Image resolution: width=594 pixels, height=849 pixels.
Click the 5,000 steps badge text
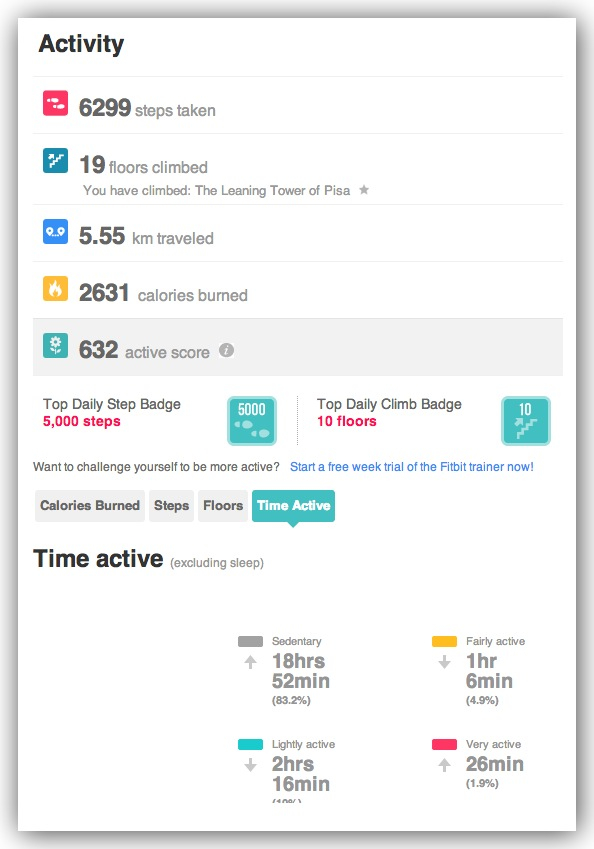click(82, 421)
